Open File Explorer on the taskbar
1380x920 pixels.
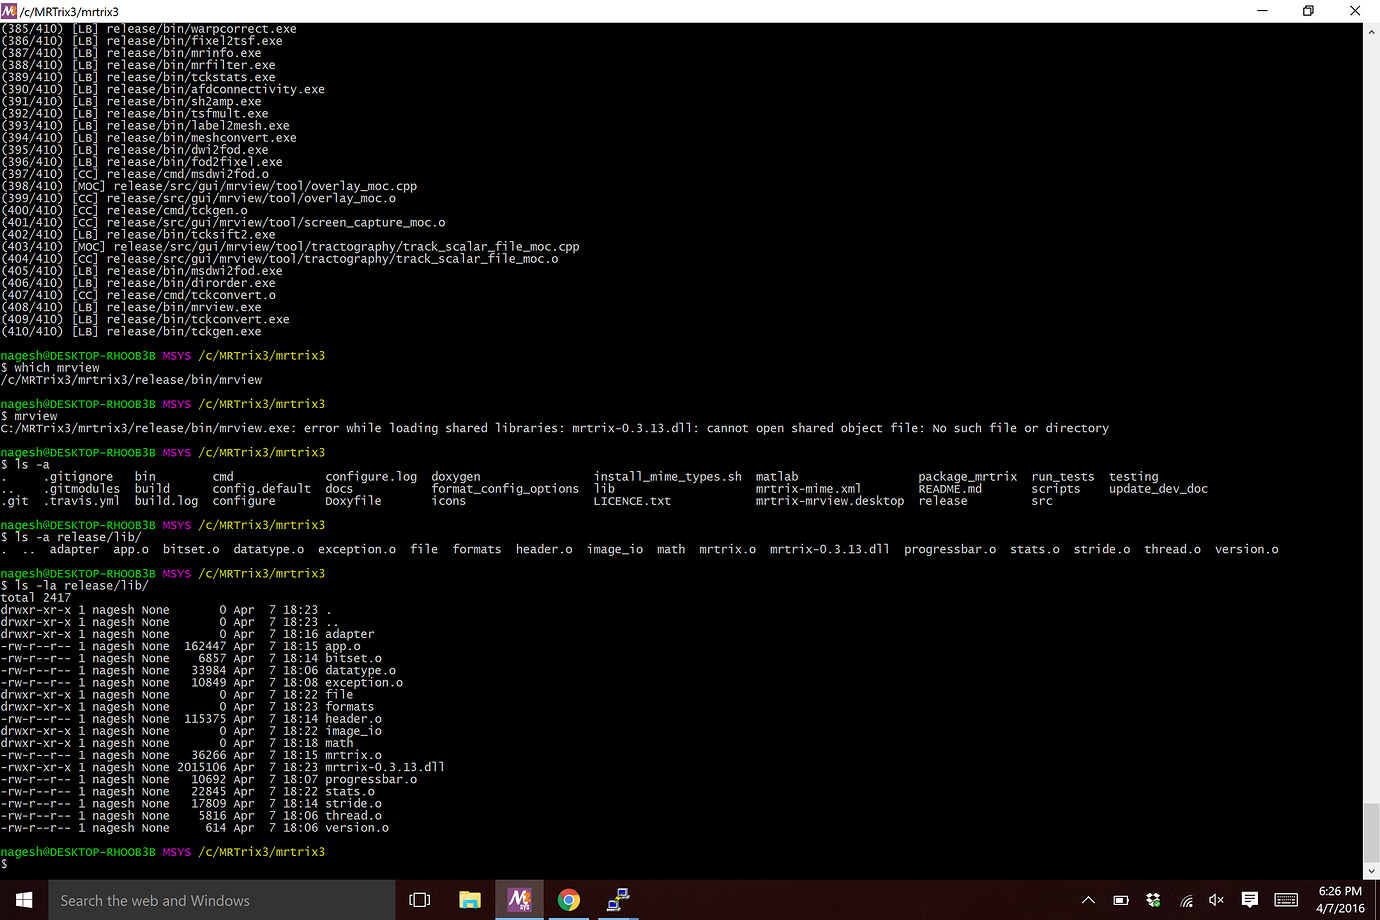470,899
